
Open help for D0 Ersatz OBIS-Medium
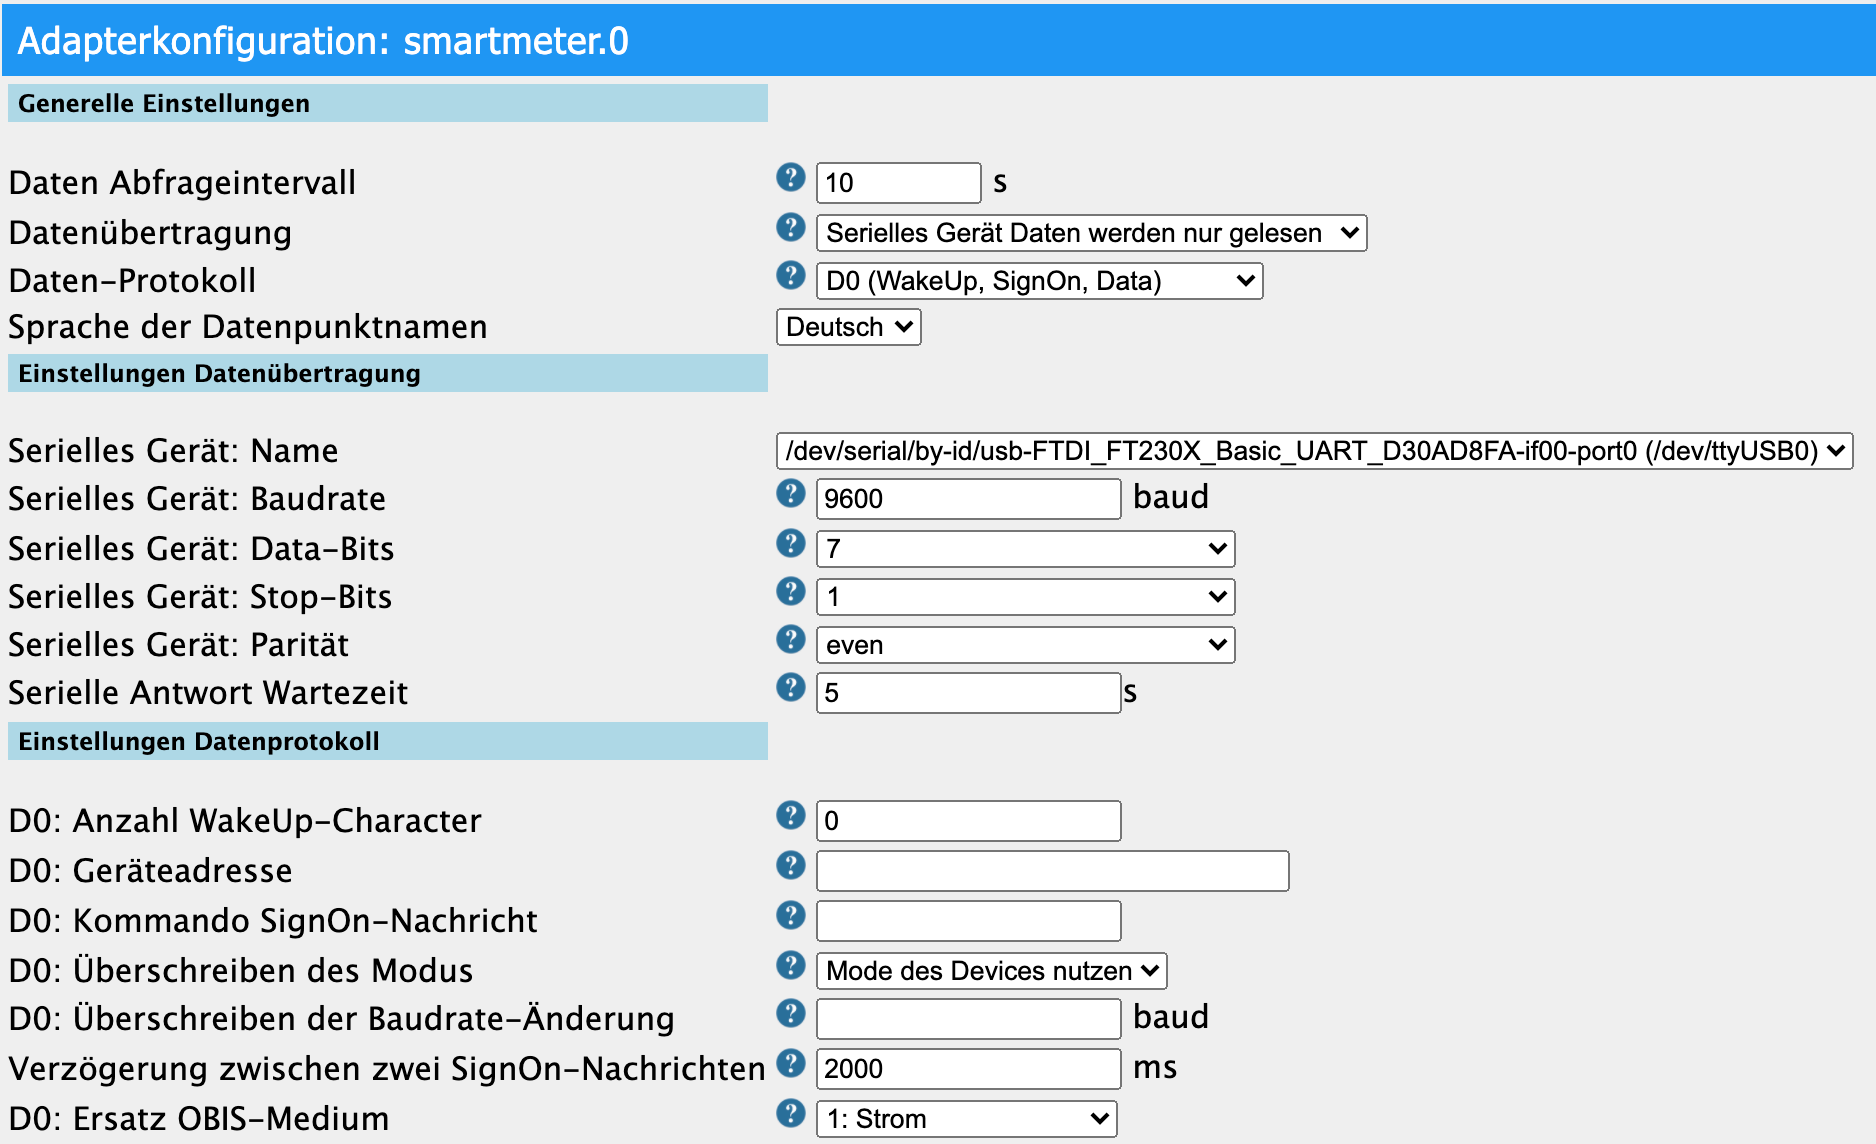tap(790, 1113)
